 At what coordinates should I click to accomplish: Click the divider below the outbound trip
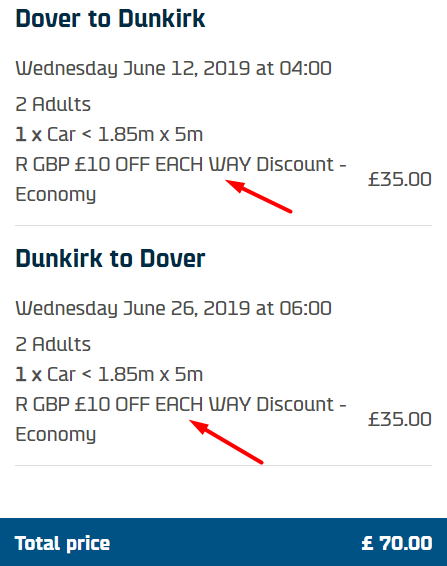tap(224, 226)
